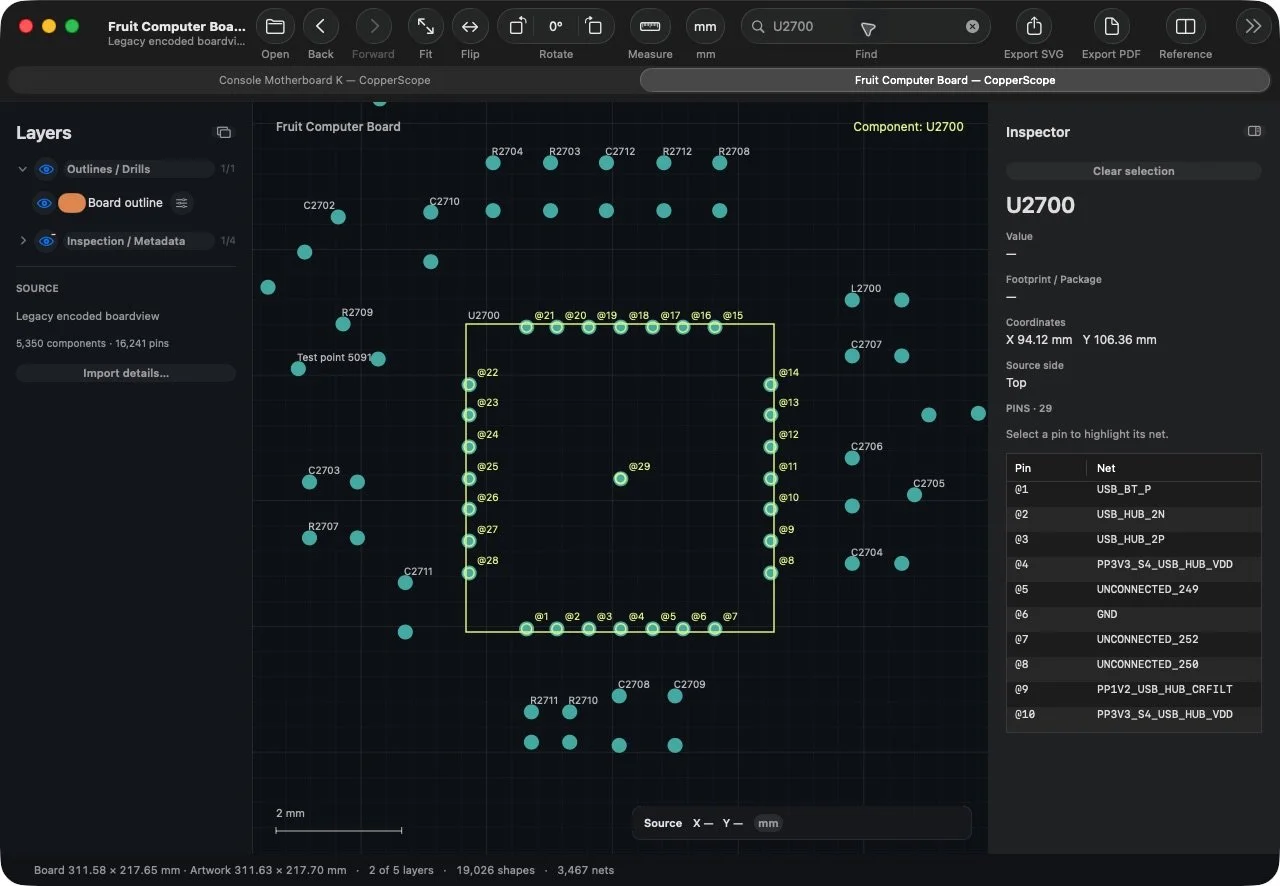
Task: Highlight net PP1V2_USB_HUB_CRFILT
Action: coord(1133,690)
